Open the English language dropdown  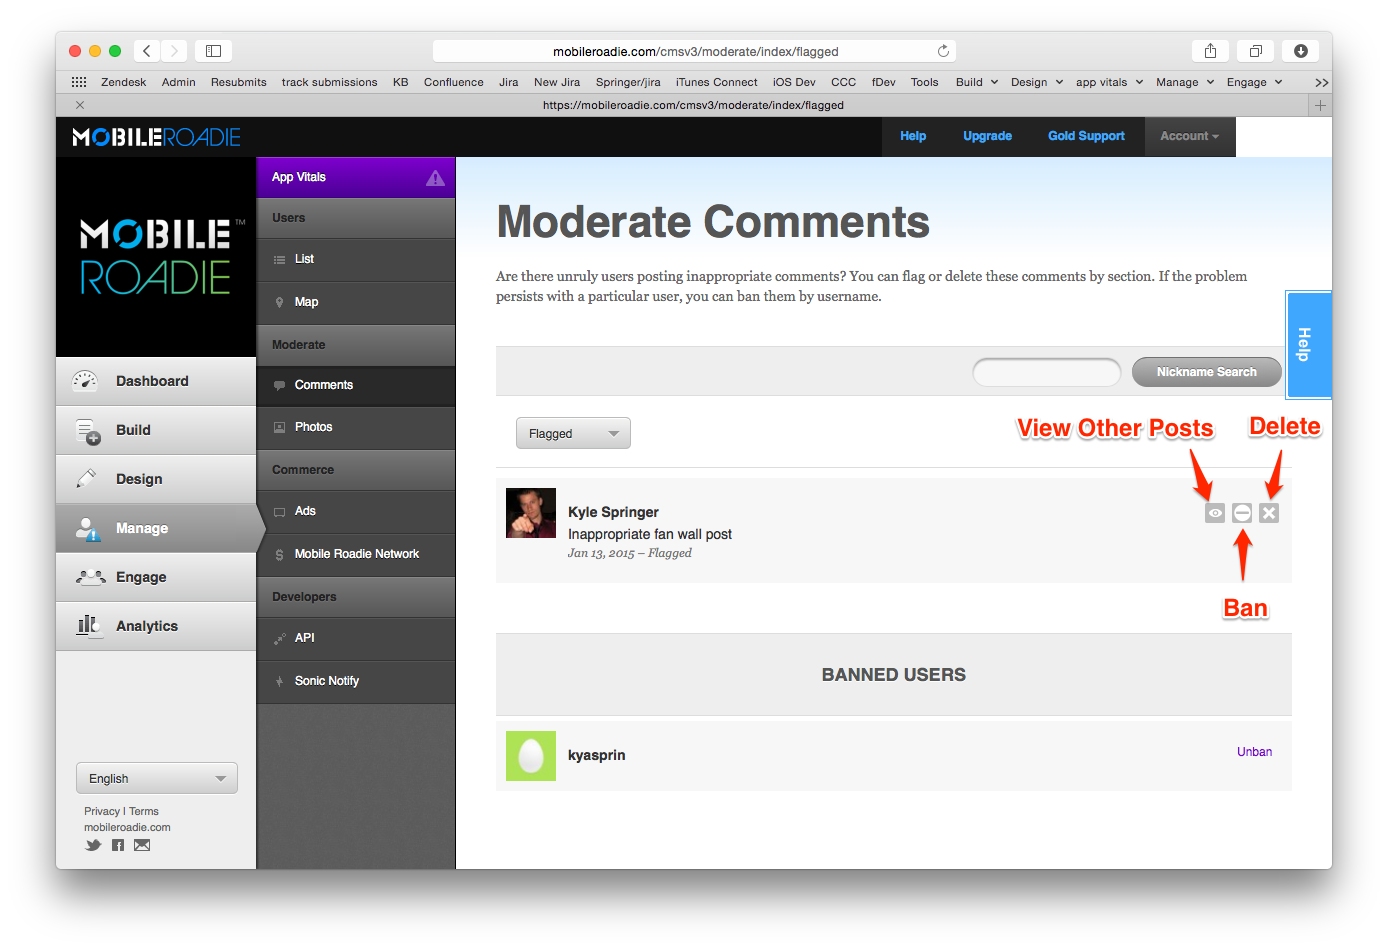tap(157, 778)
